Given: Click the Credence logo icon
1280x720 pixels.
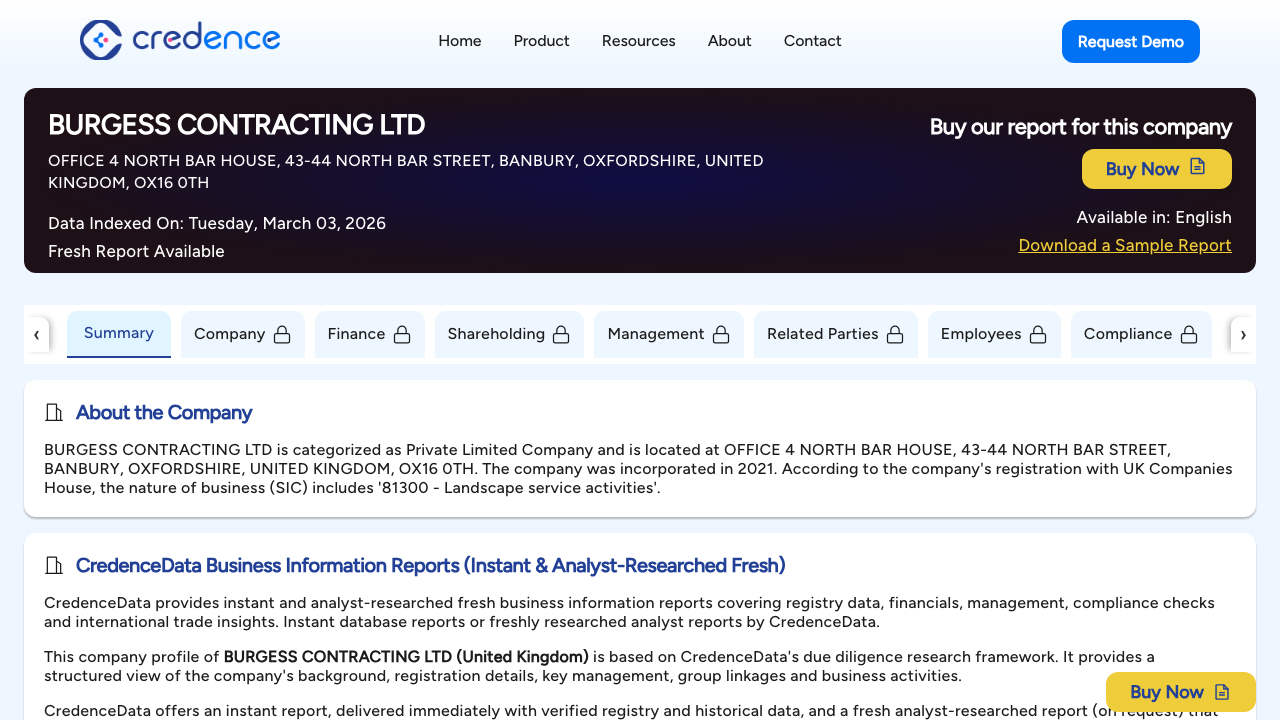Looking at the screenshot, I should [x=100, y=40].
